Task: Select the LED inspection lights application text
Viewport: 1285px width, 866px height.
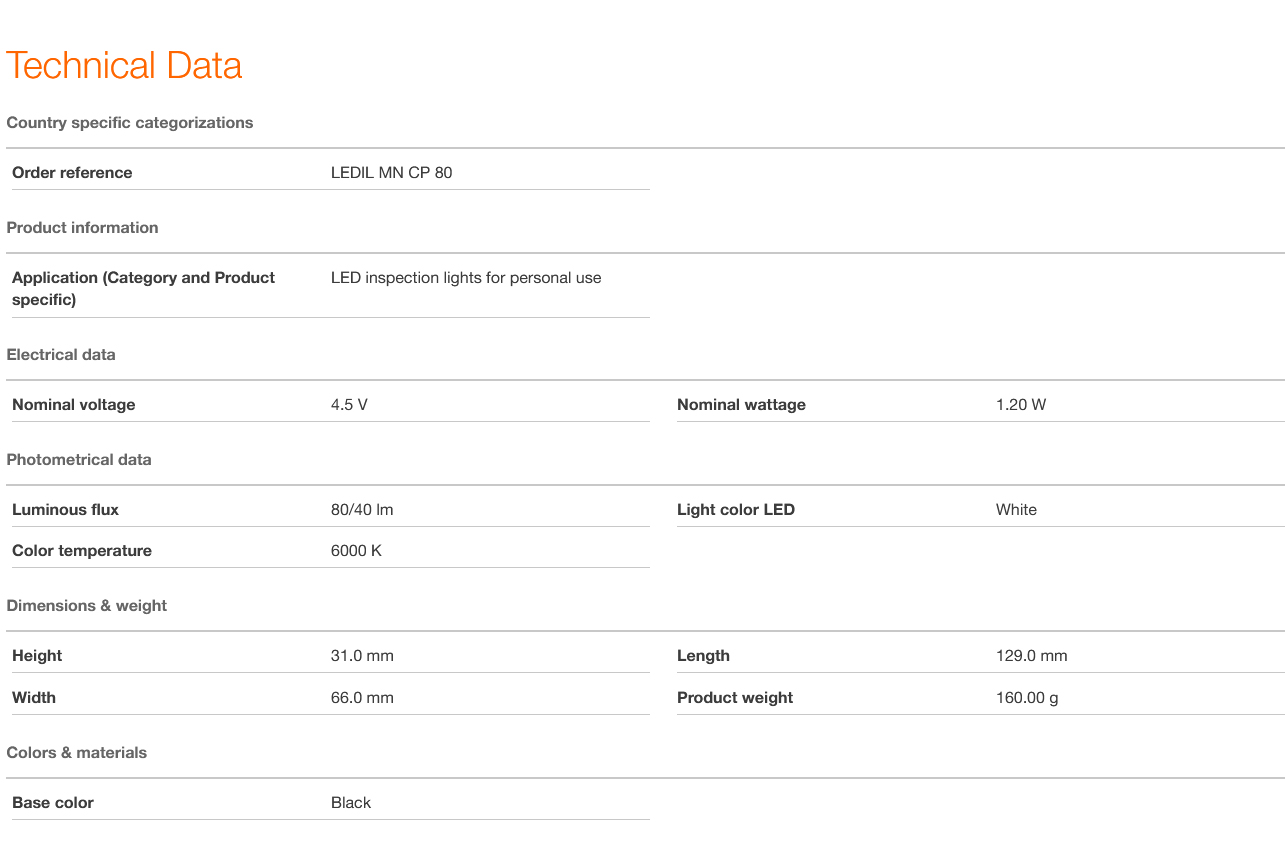Action: click(x=466, y=278)
